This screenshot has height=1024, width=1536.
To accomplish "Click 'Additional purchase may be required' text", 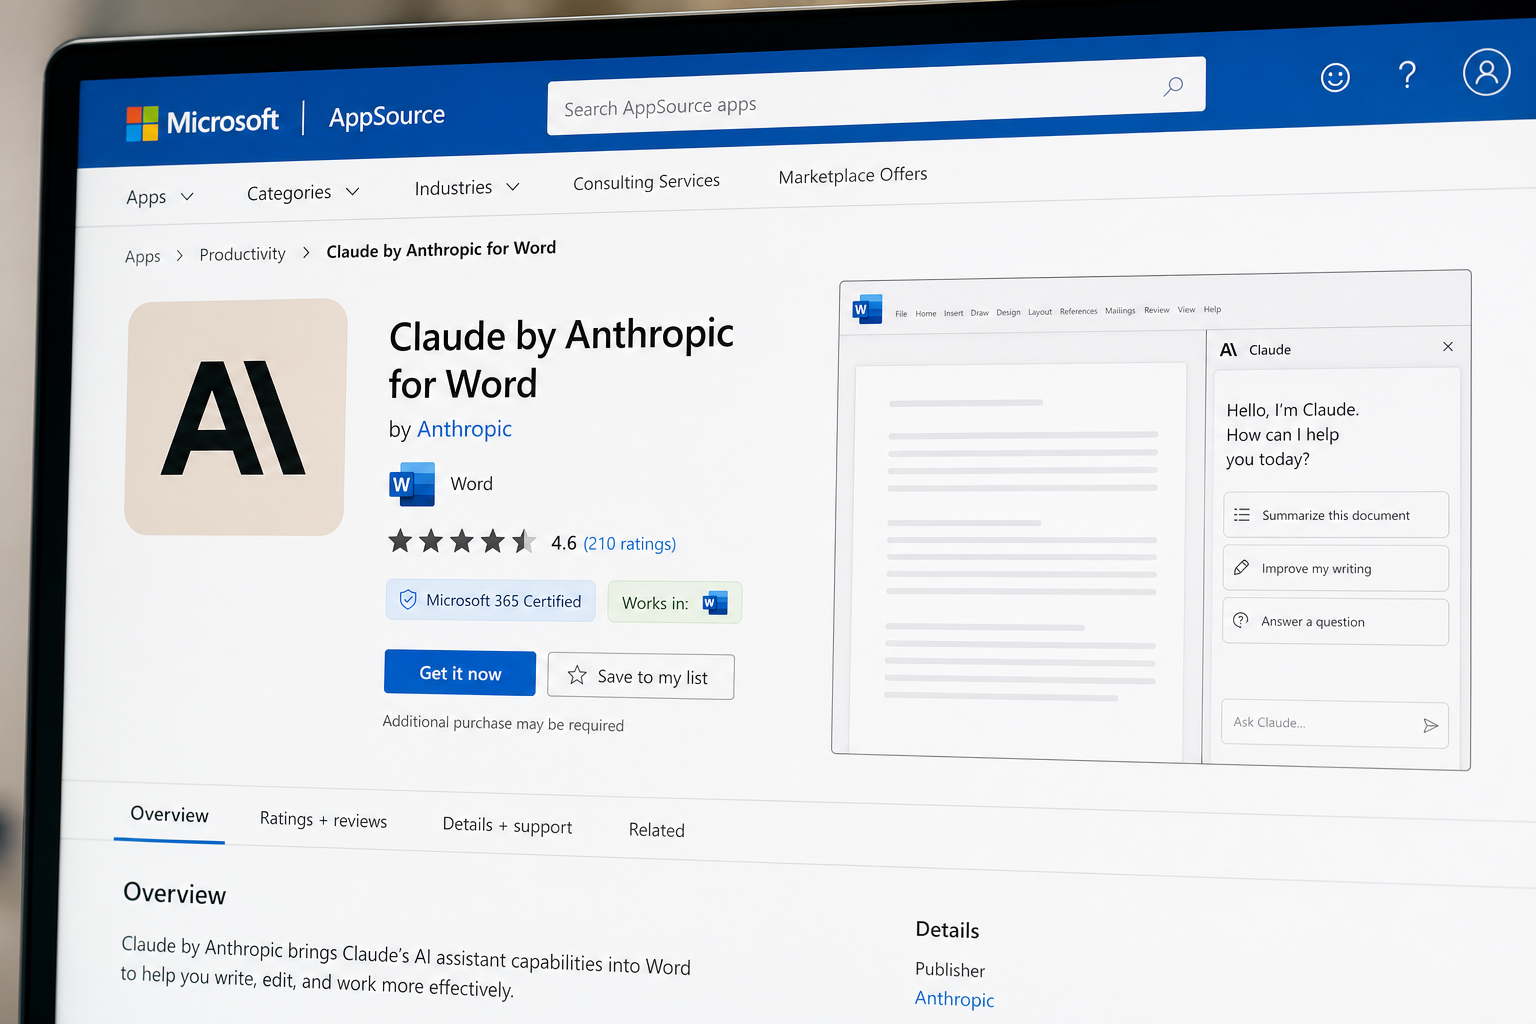I will tap(503, 723).
